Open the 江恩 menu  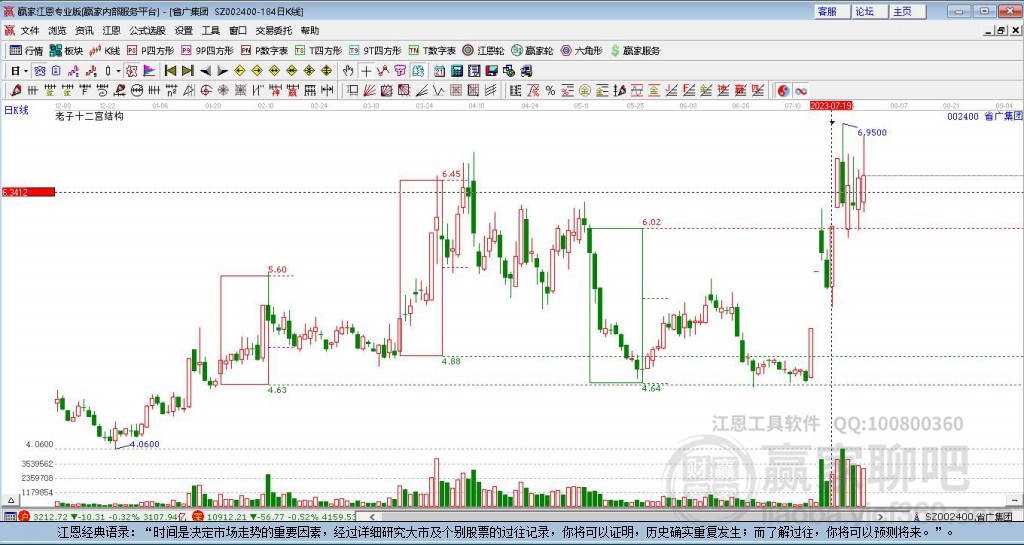[112, 31]
